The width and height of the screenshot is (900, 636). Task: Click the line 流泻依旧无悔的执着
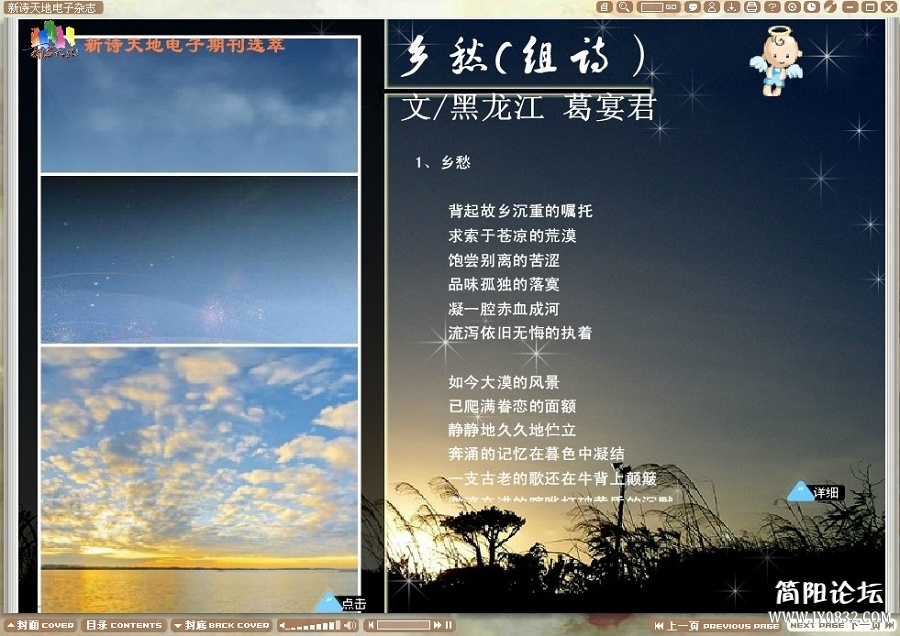point(520,333)
